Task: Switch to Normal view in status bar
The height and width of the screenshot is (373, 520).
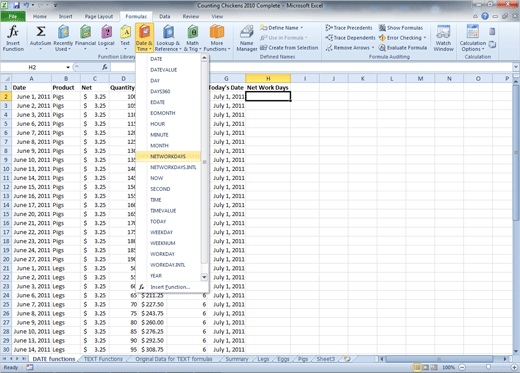Action: [x=417, y=367]
